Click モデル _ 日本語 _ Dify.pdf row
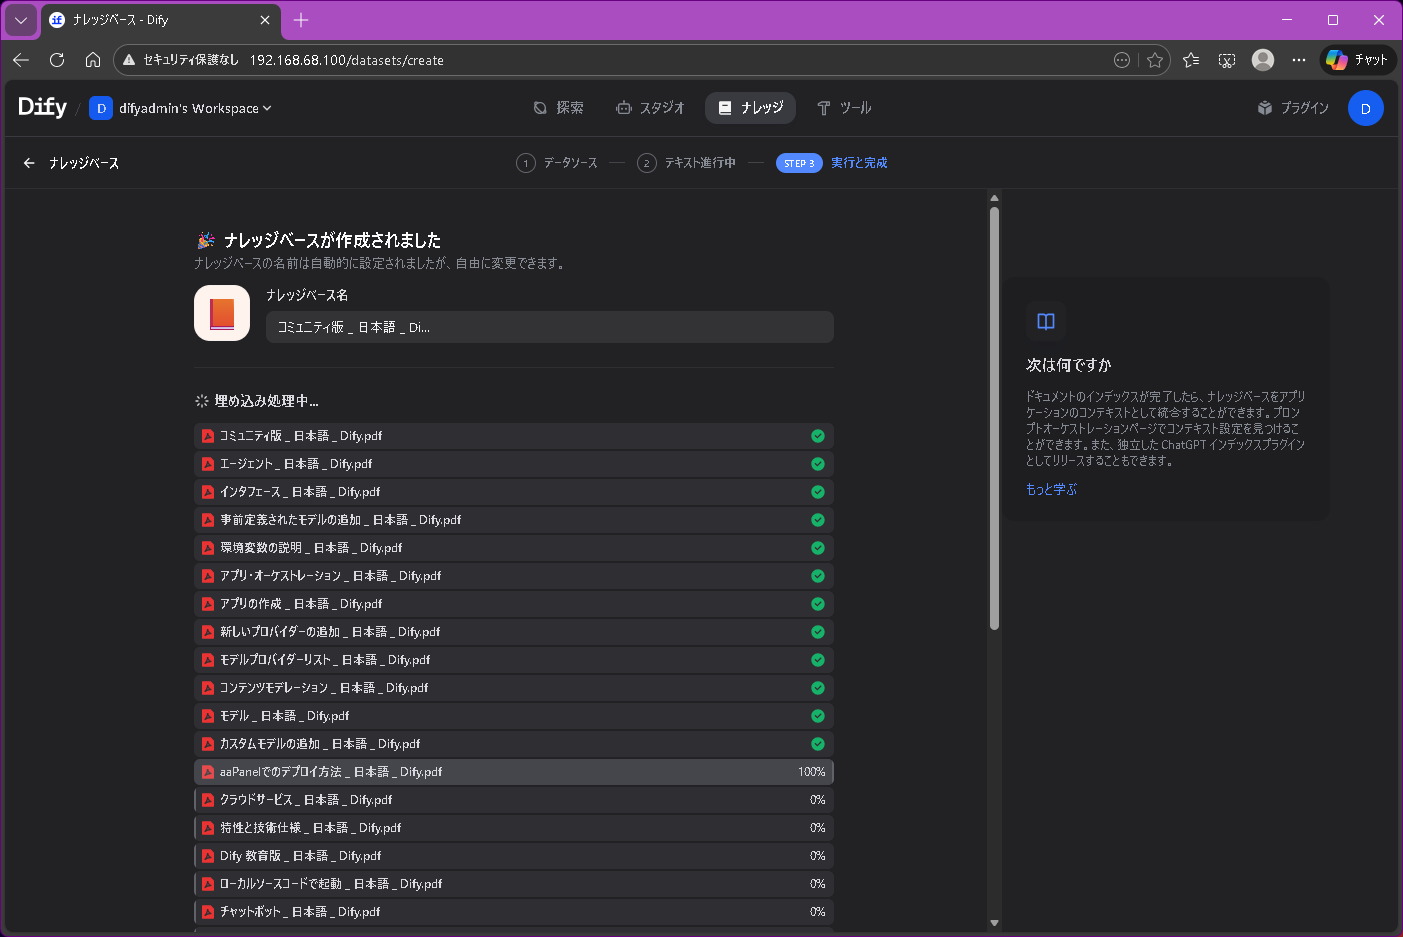 [x=514, y=716]
